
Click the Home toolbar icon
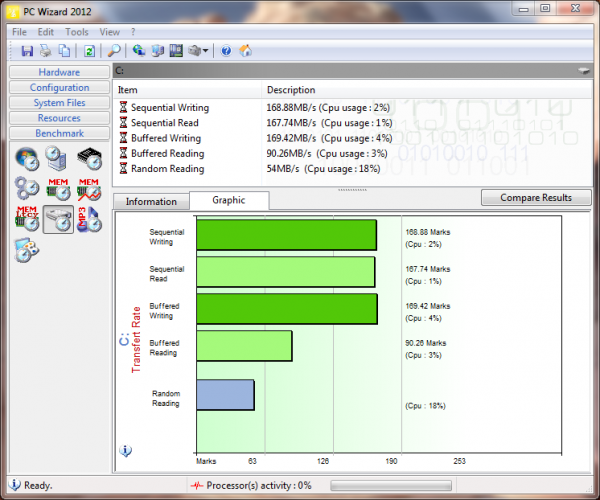point(246,50)
